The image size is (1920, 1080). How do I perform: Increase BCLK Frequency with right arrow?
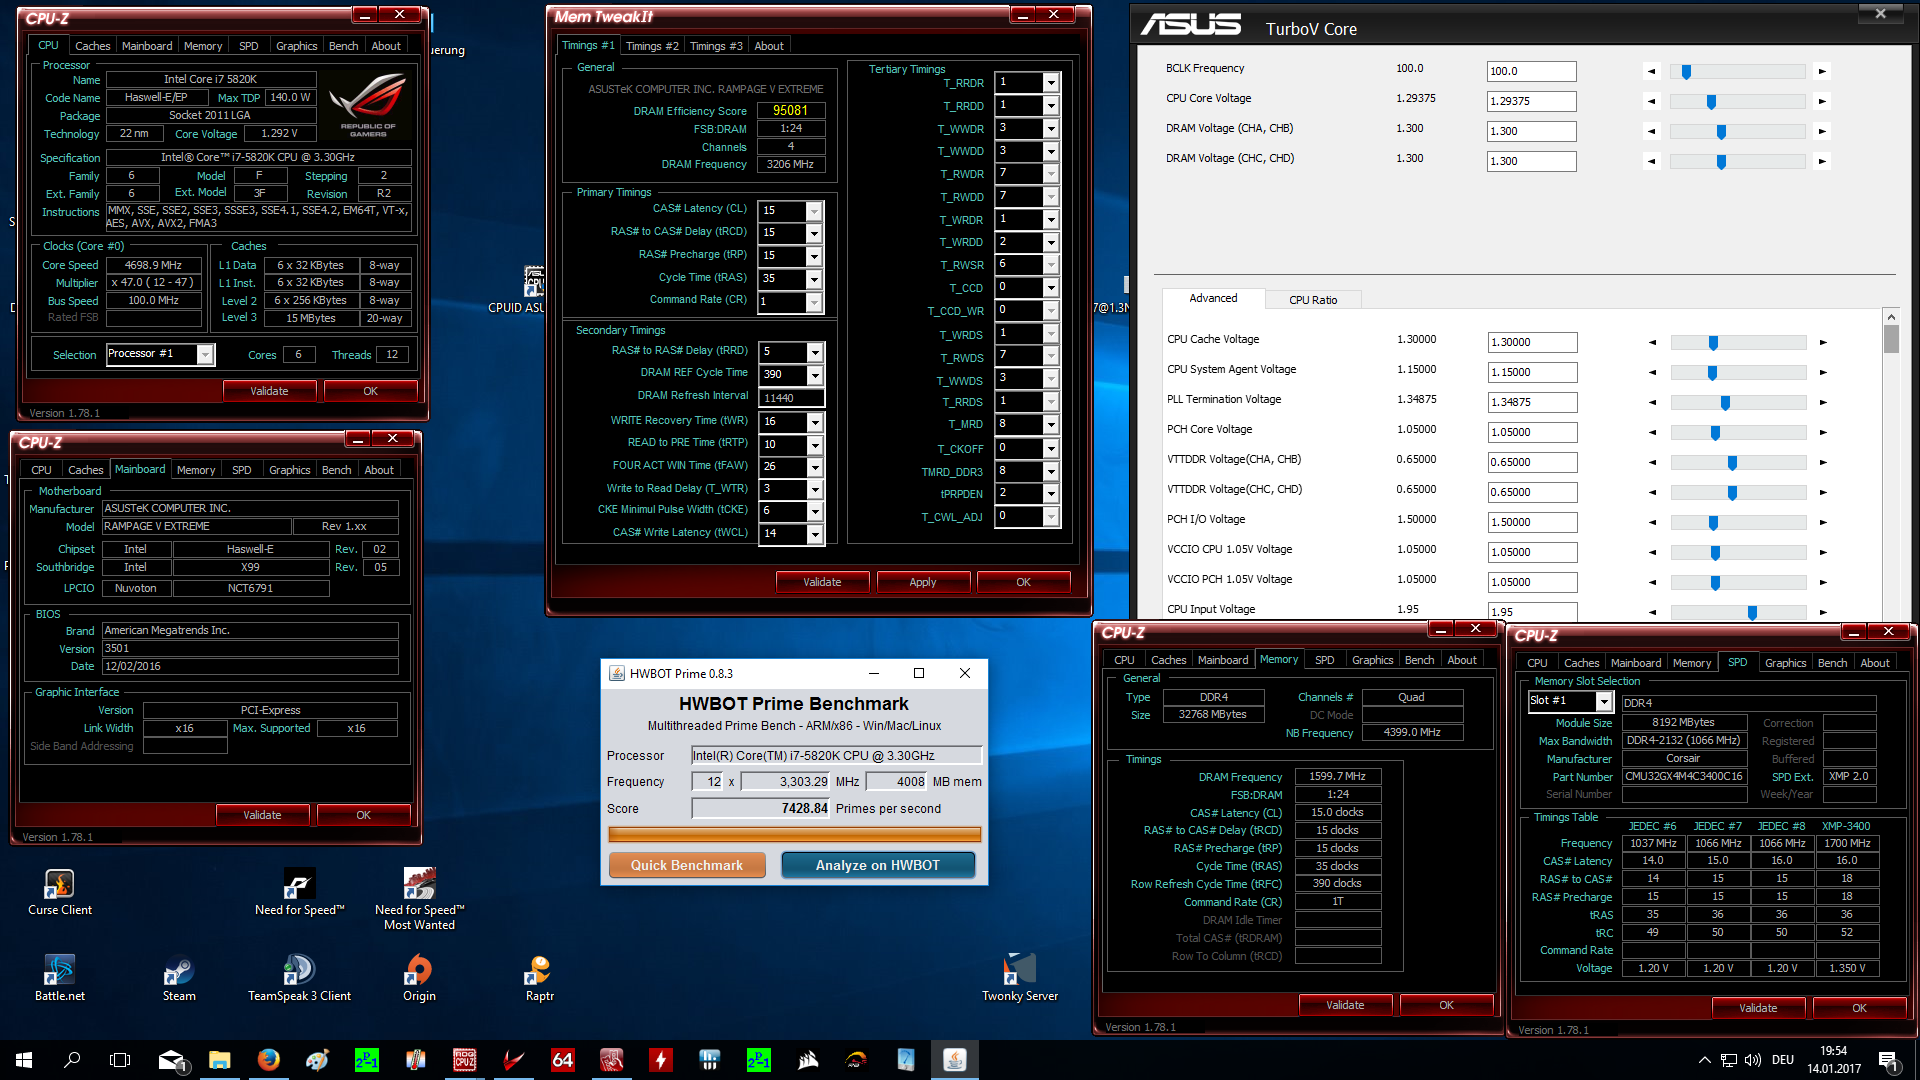tap(1822, 71)
